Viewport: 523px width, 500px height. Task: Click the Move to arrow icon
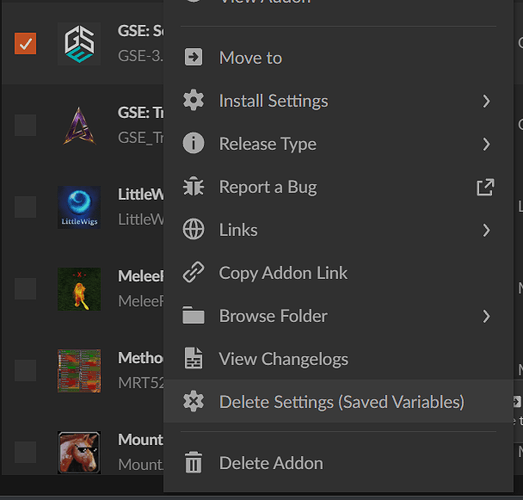[193, 57]
